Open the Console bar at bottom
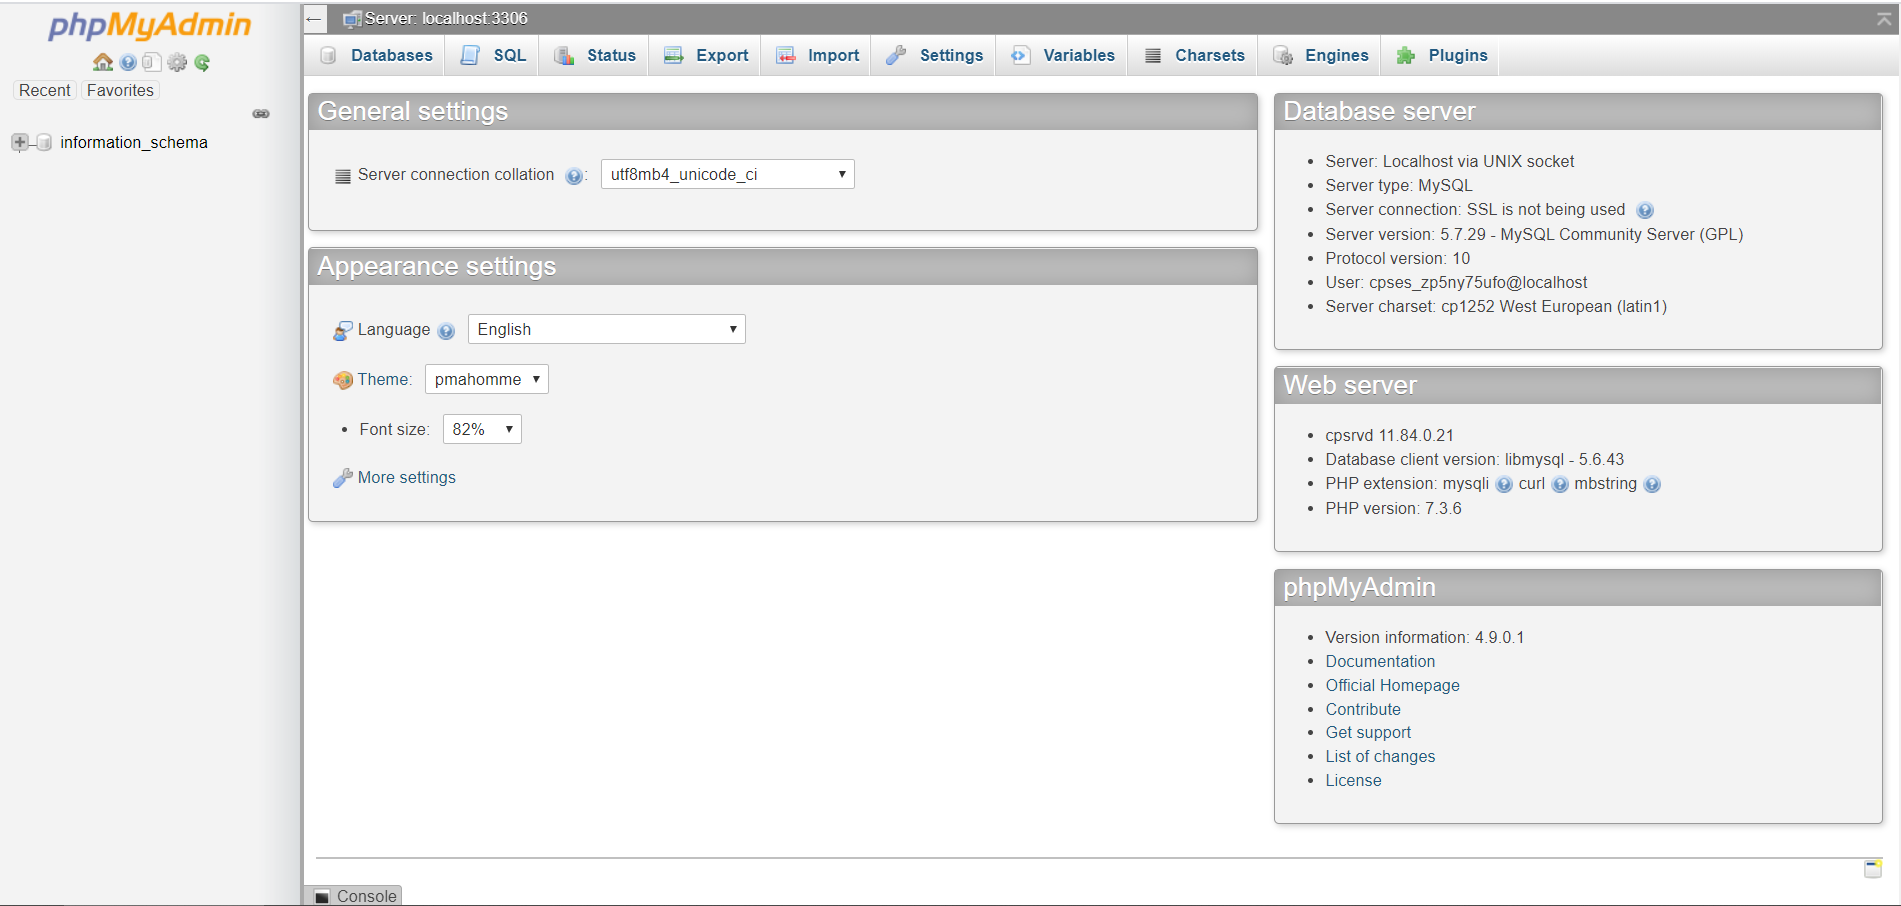The width and height of the screenshot is (1901, 906). pyautogui.click(x=353, y=896)
